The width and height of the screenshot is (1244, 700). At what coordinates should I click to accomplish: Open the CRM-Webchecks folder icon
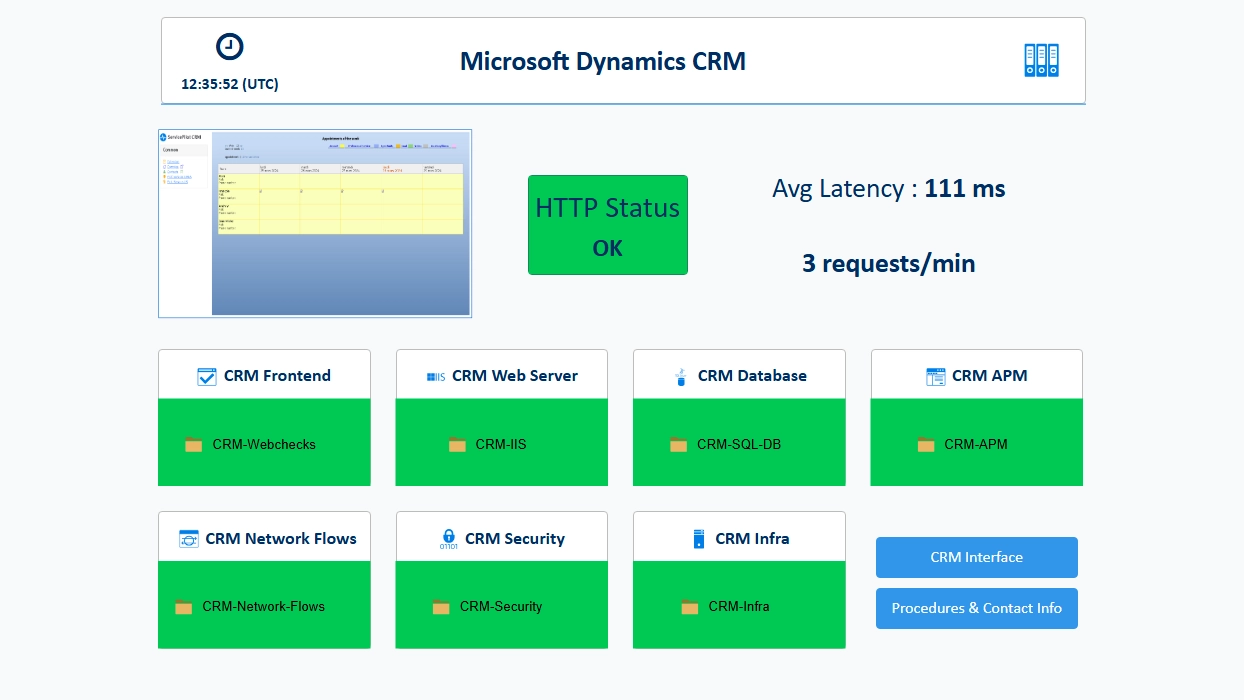tap(194, 445)
